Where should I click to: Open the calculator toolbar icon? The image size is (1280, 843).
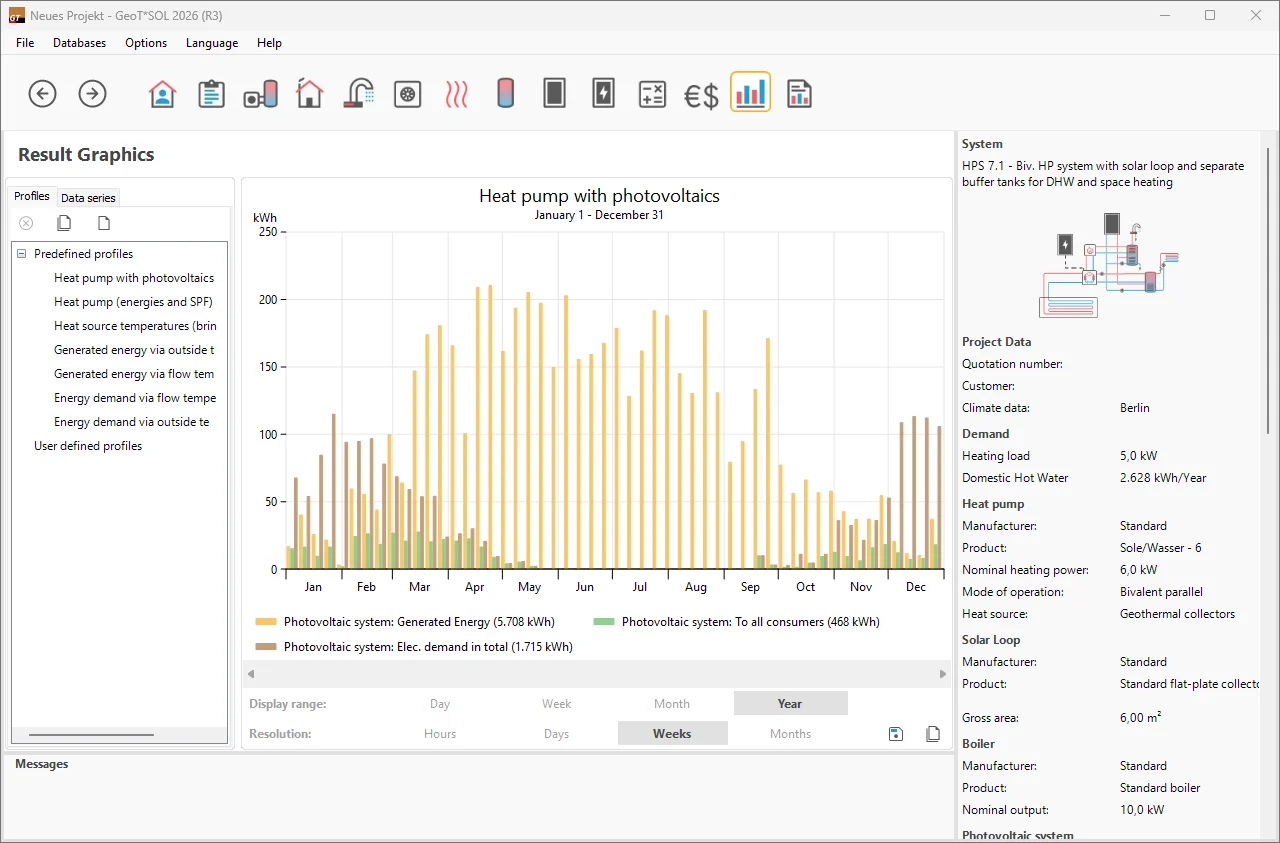click(x=652, y=94)
